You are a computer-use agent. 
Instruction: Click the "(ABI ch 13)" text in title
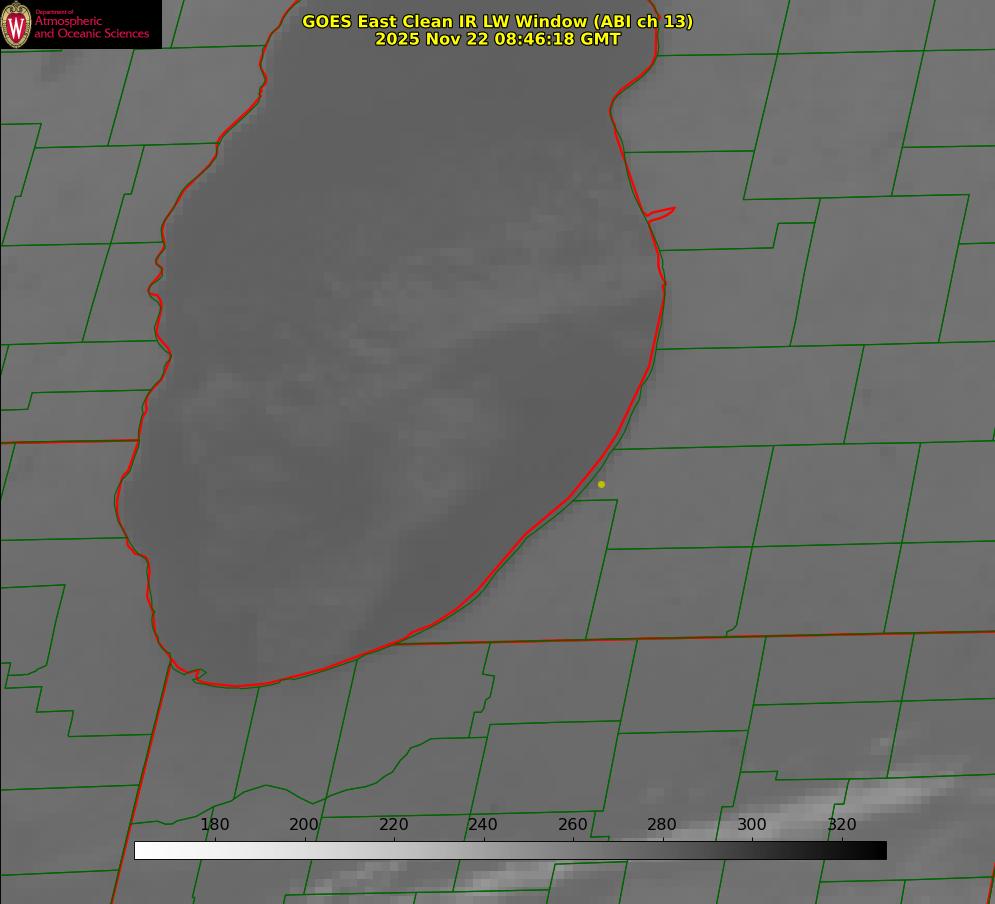point(643,21)
